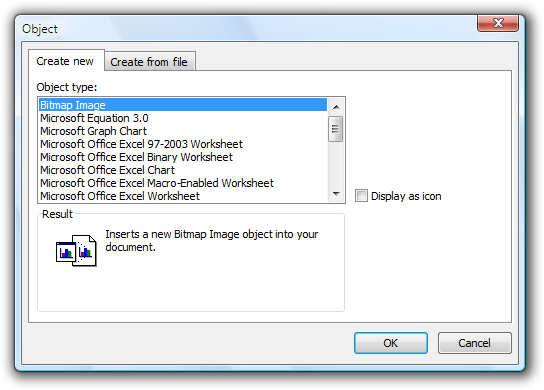Click the bitmap object icon in Result

[x=76, y=251]
